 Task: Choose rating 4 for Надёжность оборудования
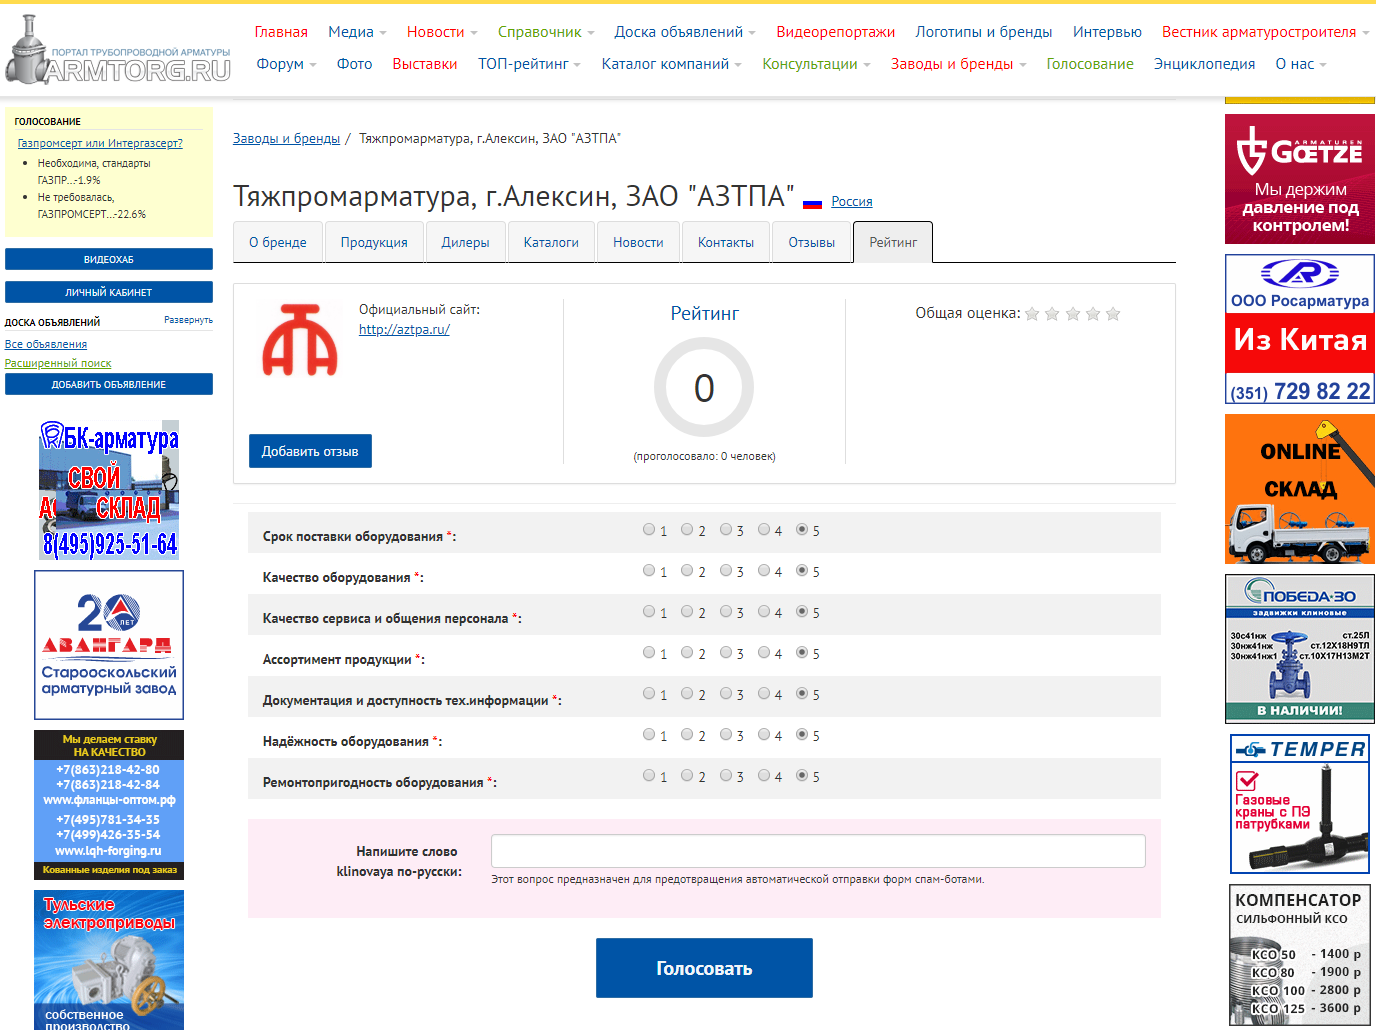coord(764,735)
